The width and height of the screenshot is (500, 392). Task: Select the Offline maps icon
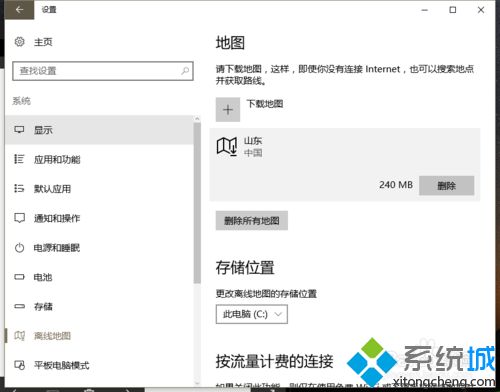click(19, 336)
